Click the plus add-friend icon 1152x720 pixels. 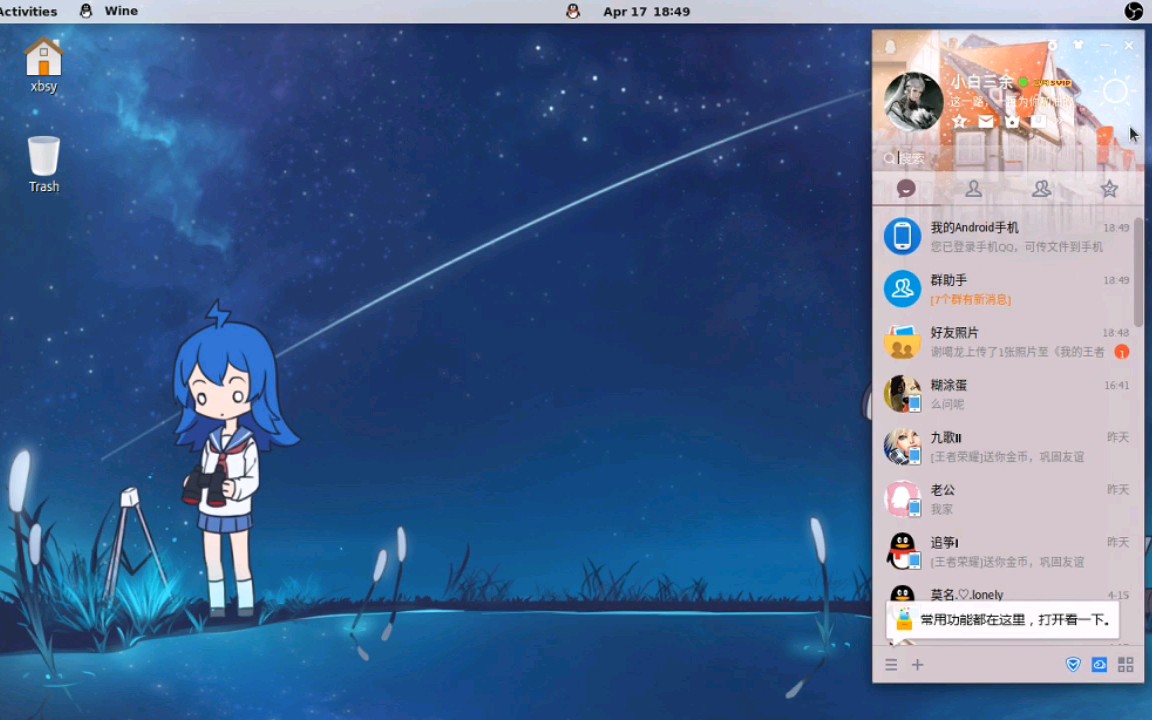click(918, 665)
